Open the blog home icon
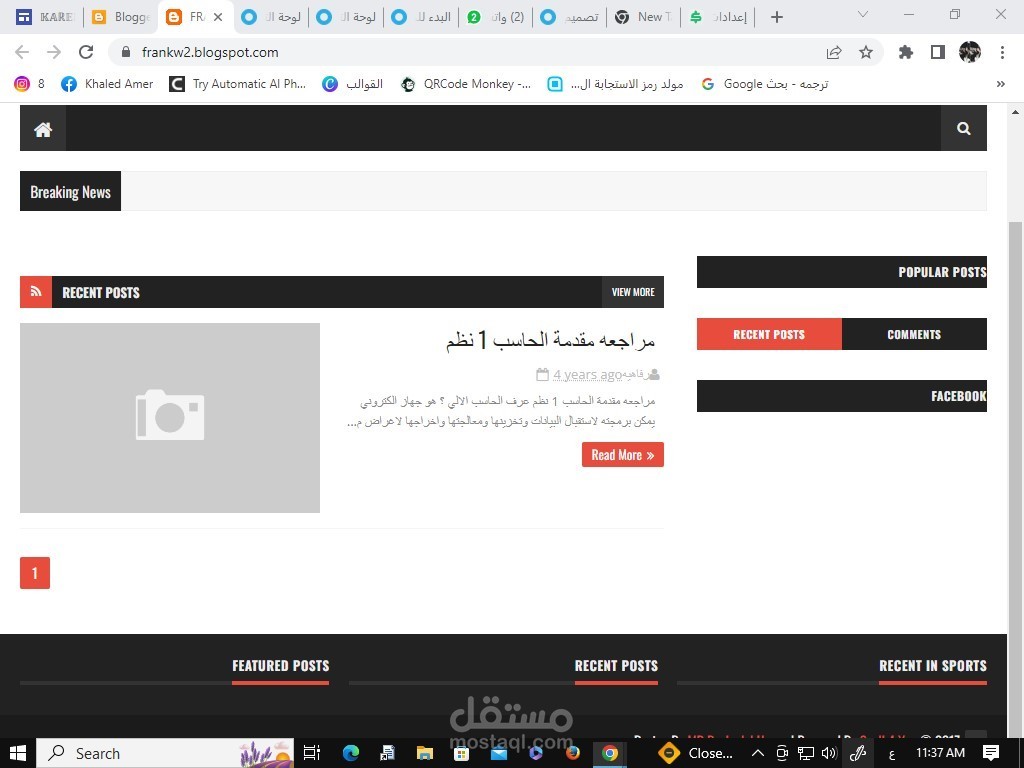Viewport: 1024px width, 768px height. coord(43,129)
